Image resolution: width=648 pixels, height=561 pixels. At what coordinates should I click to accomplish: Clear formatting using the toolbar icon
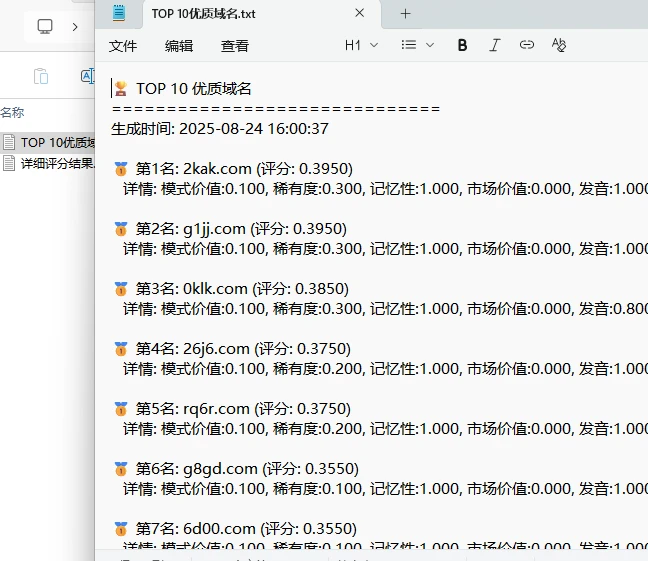[559, 45]
